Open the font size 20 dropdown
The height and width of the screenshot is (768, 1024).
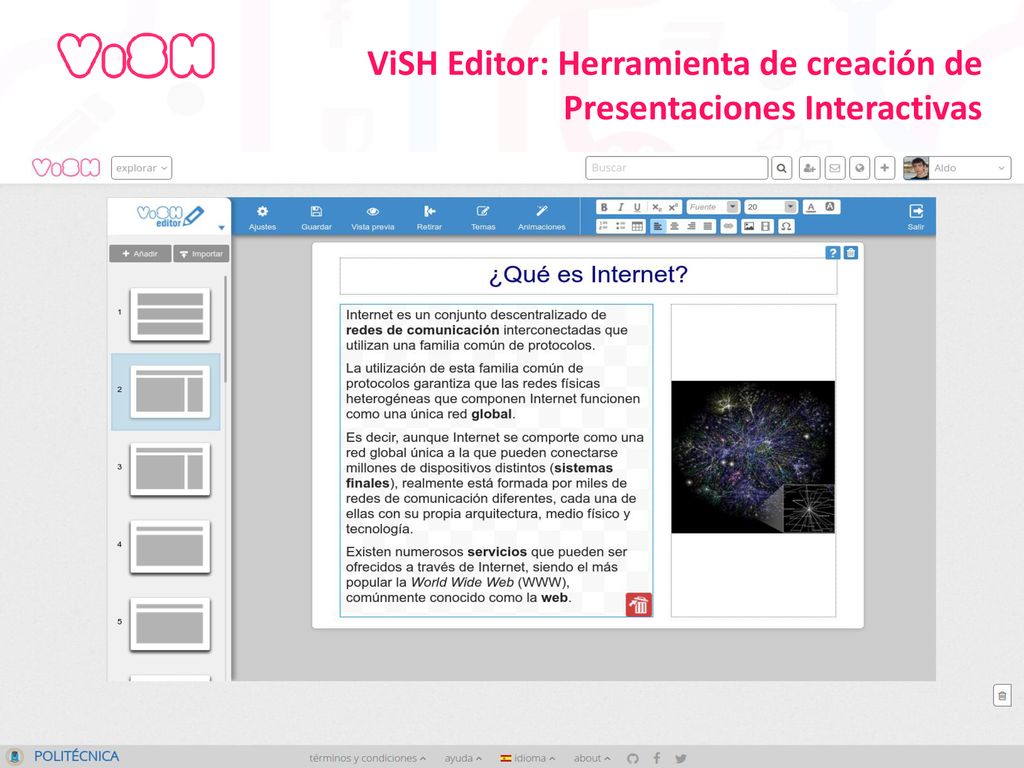pos(771,207)
